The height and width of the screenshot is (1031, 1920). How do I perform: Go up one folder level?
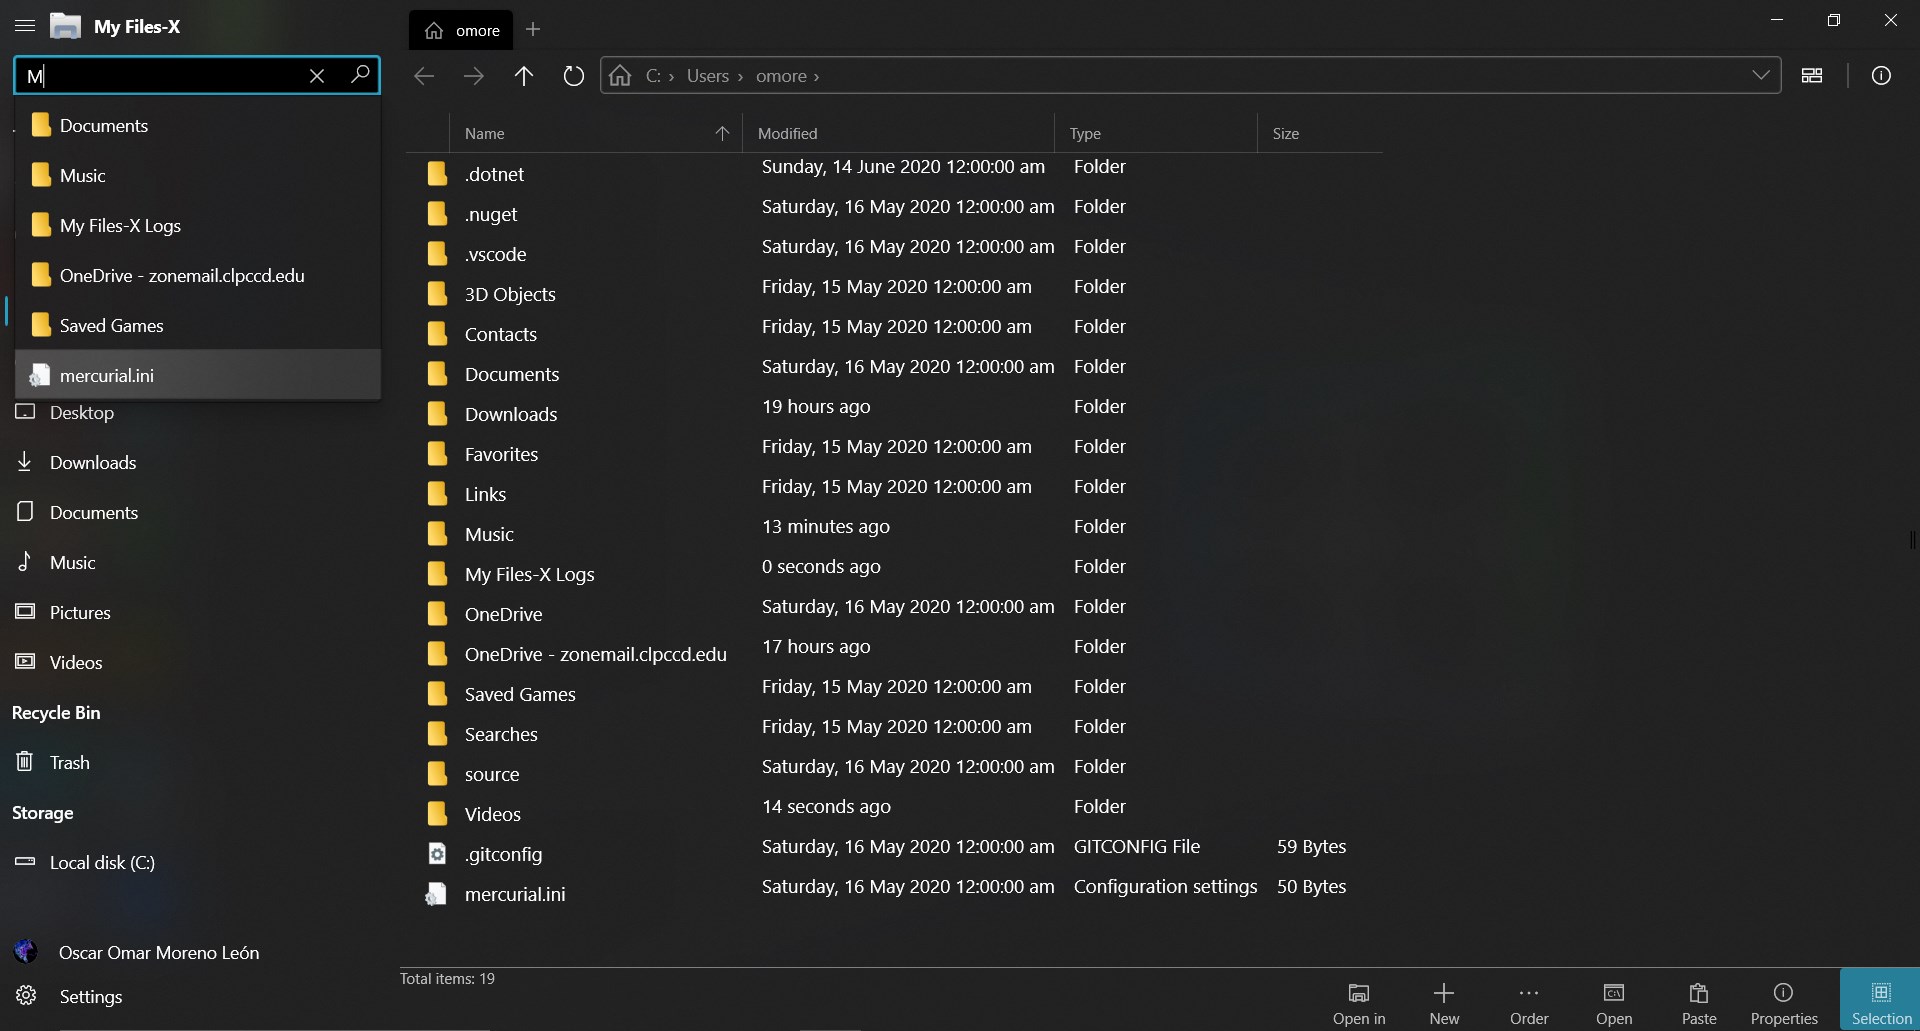524,76
